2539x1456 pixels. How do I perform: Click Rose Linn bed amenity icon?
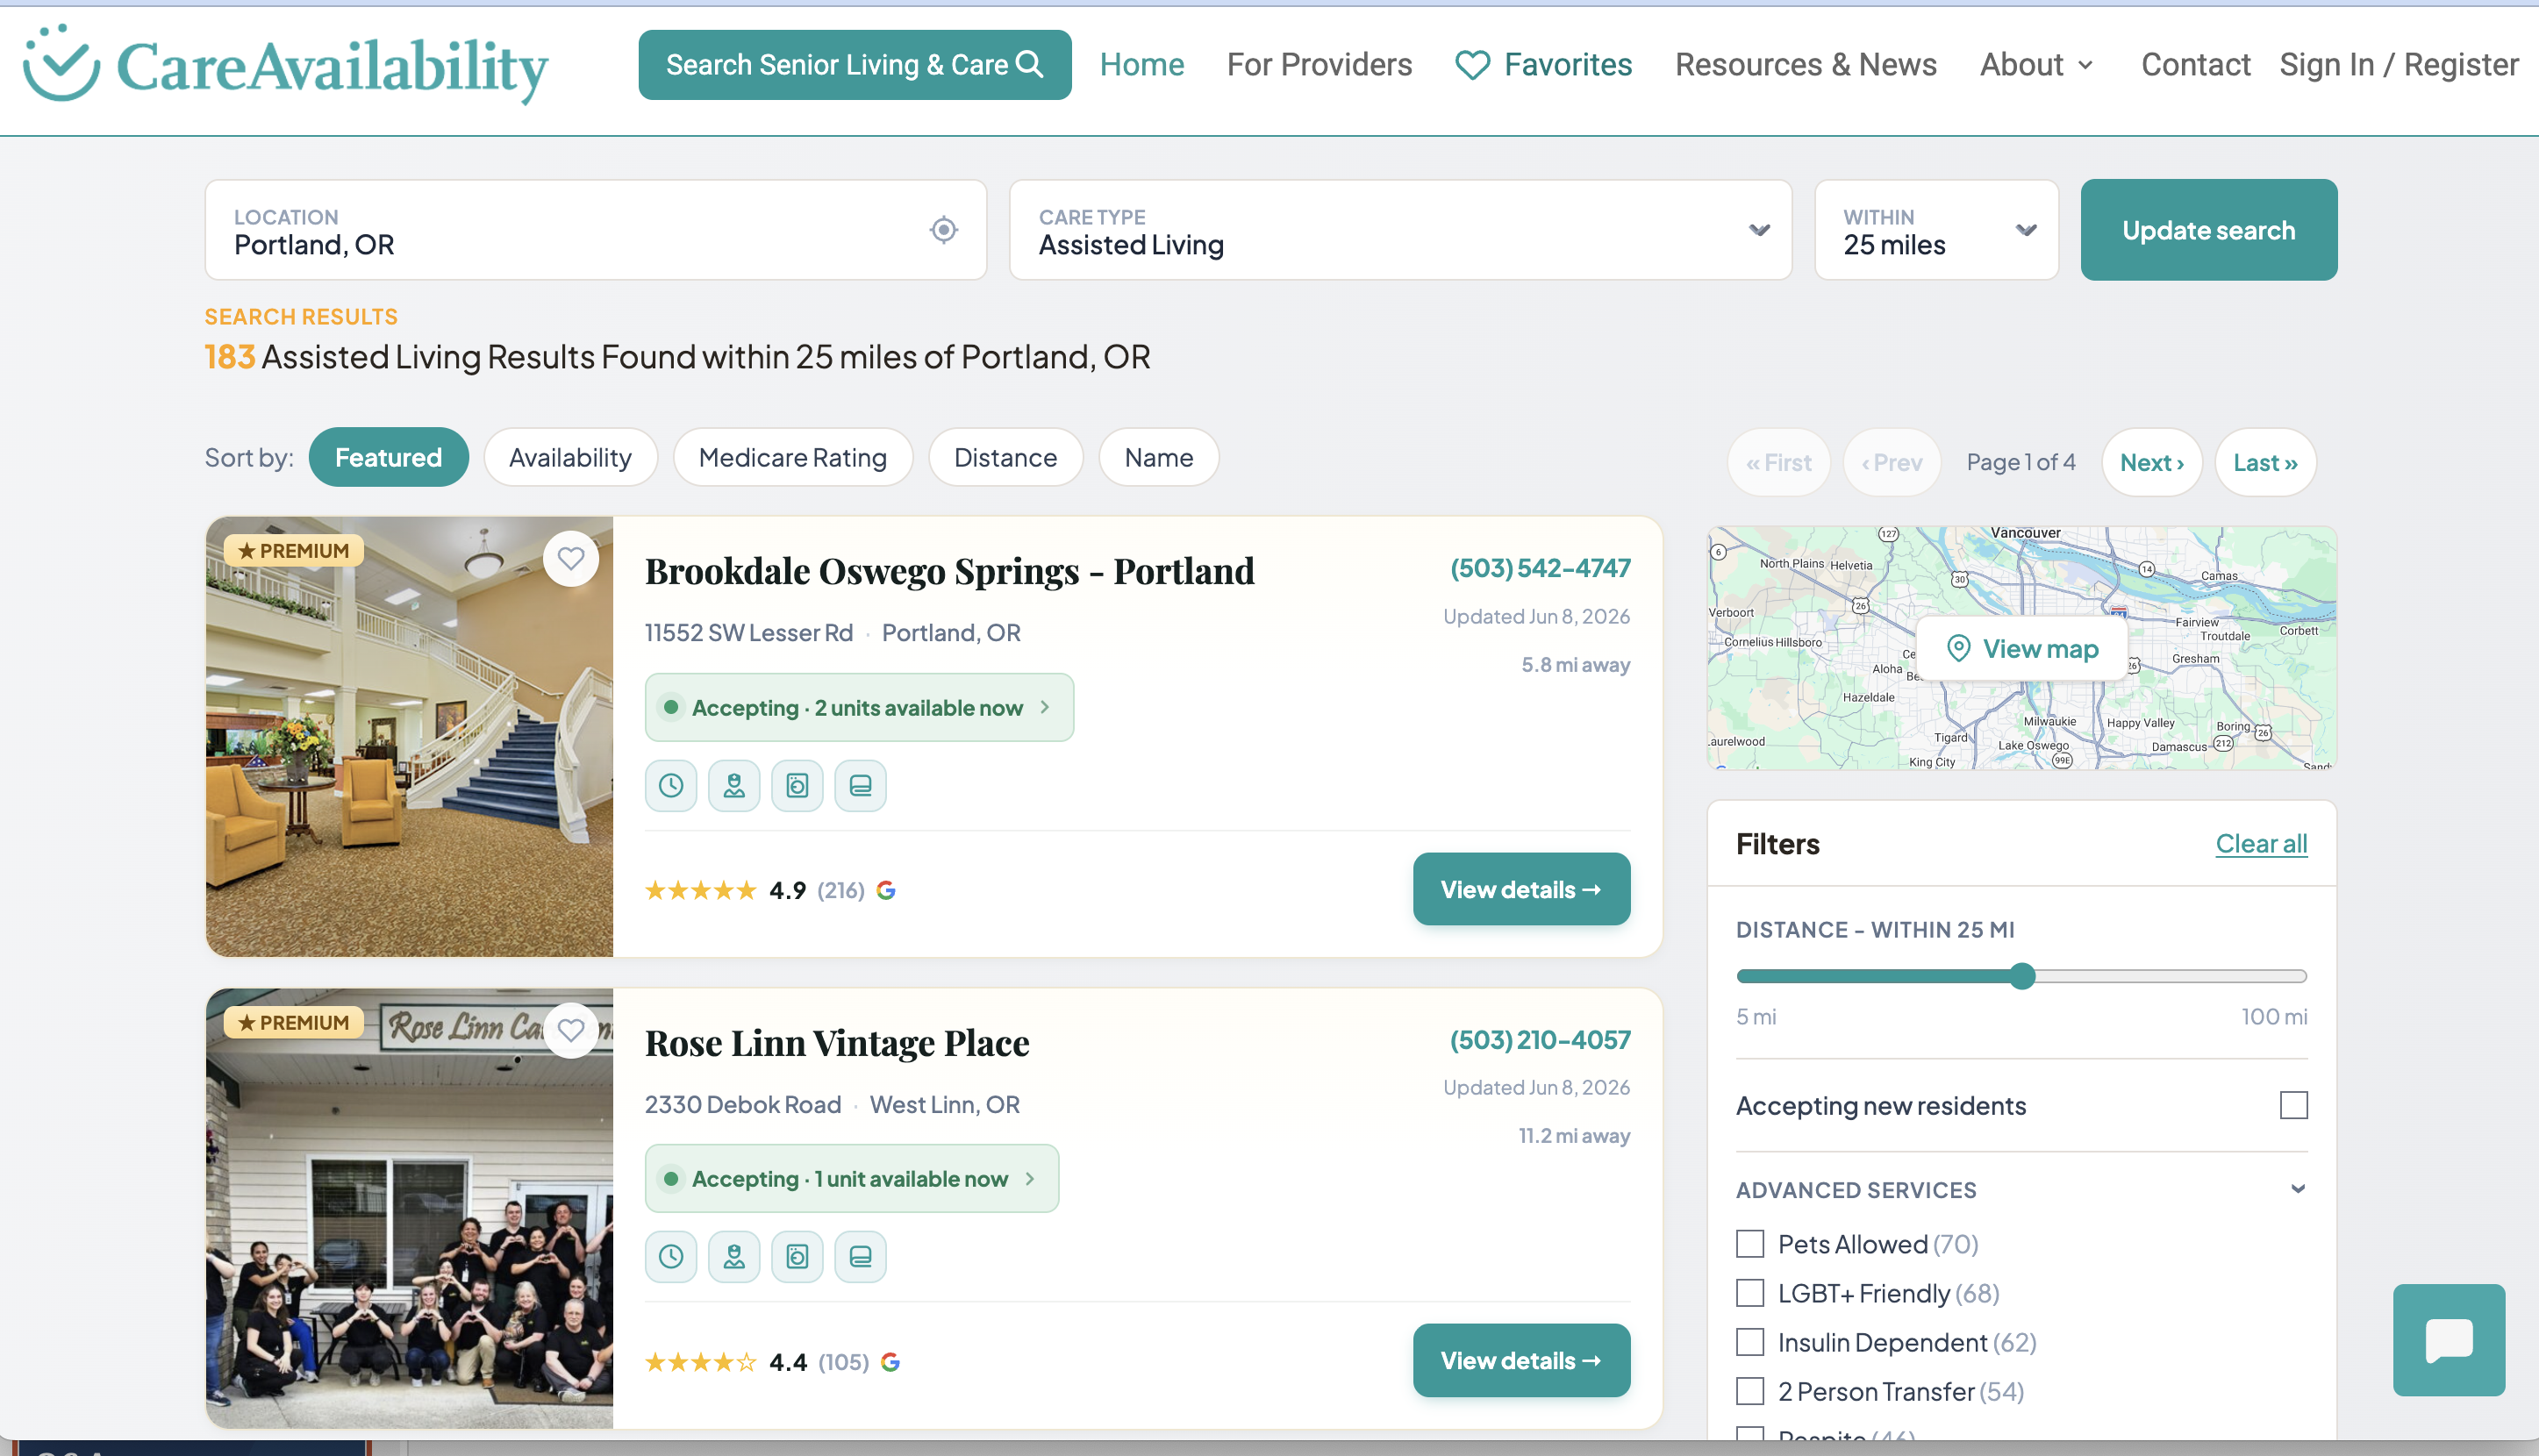coord(860,1257)
